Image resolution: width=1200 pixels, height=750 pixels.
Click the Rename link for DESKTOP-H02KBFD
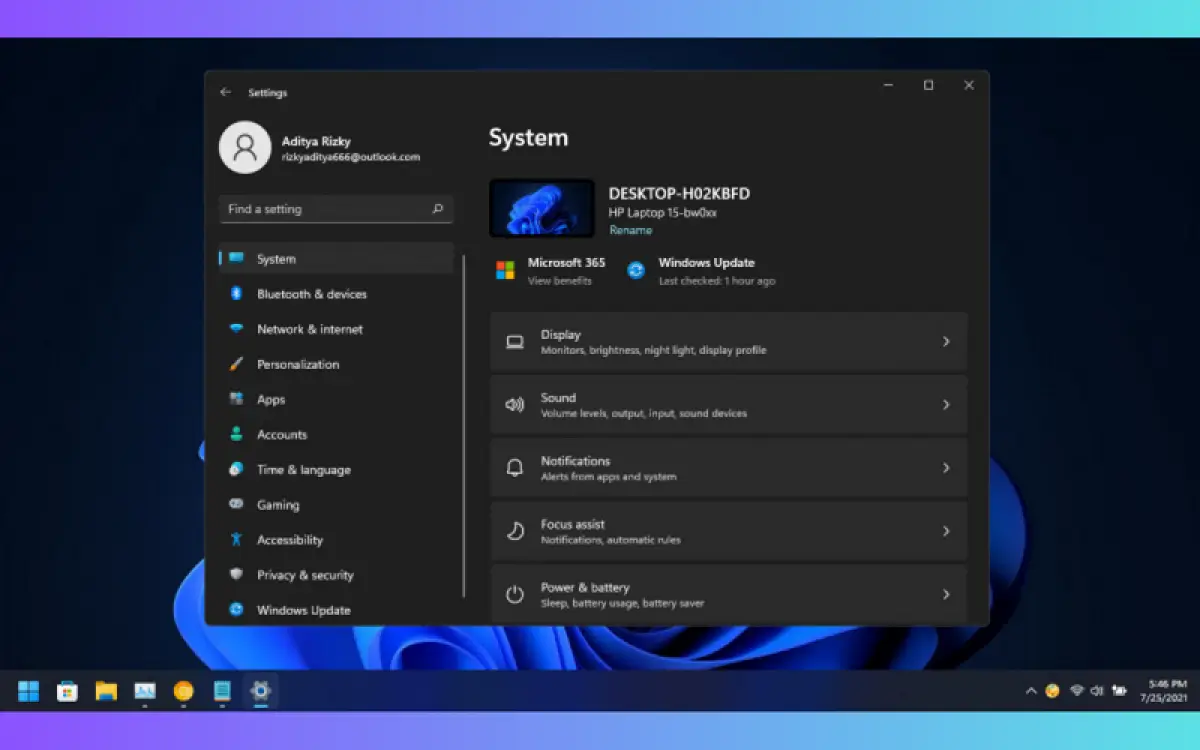pyautogui.click(x=631, y=230)
